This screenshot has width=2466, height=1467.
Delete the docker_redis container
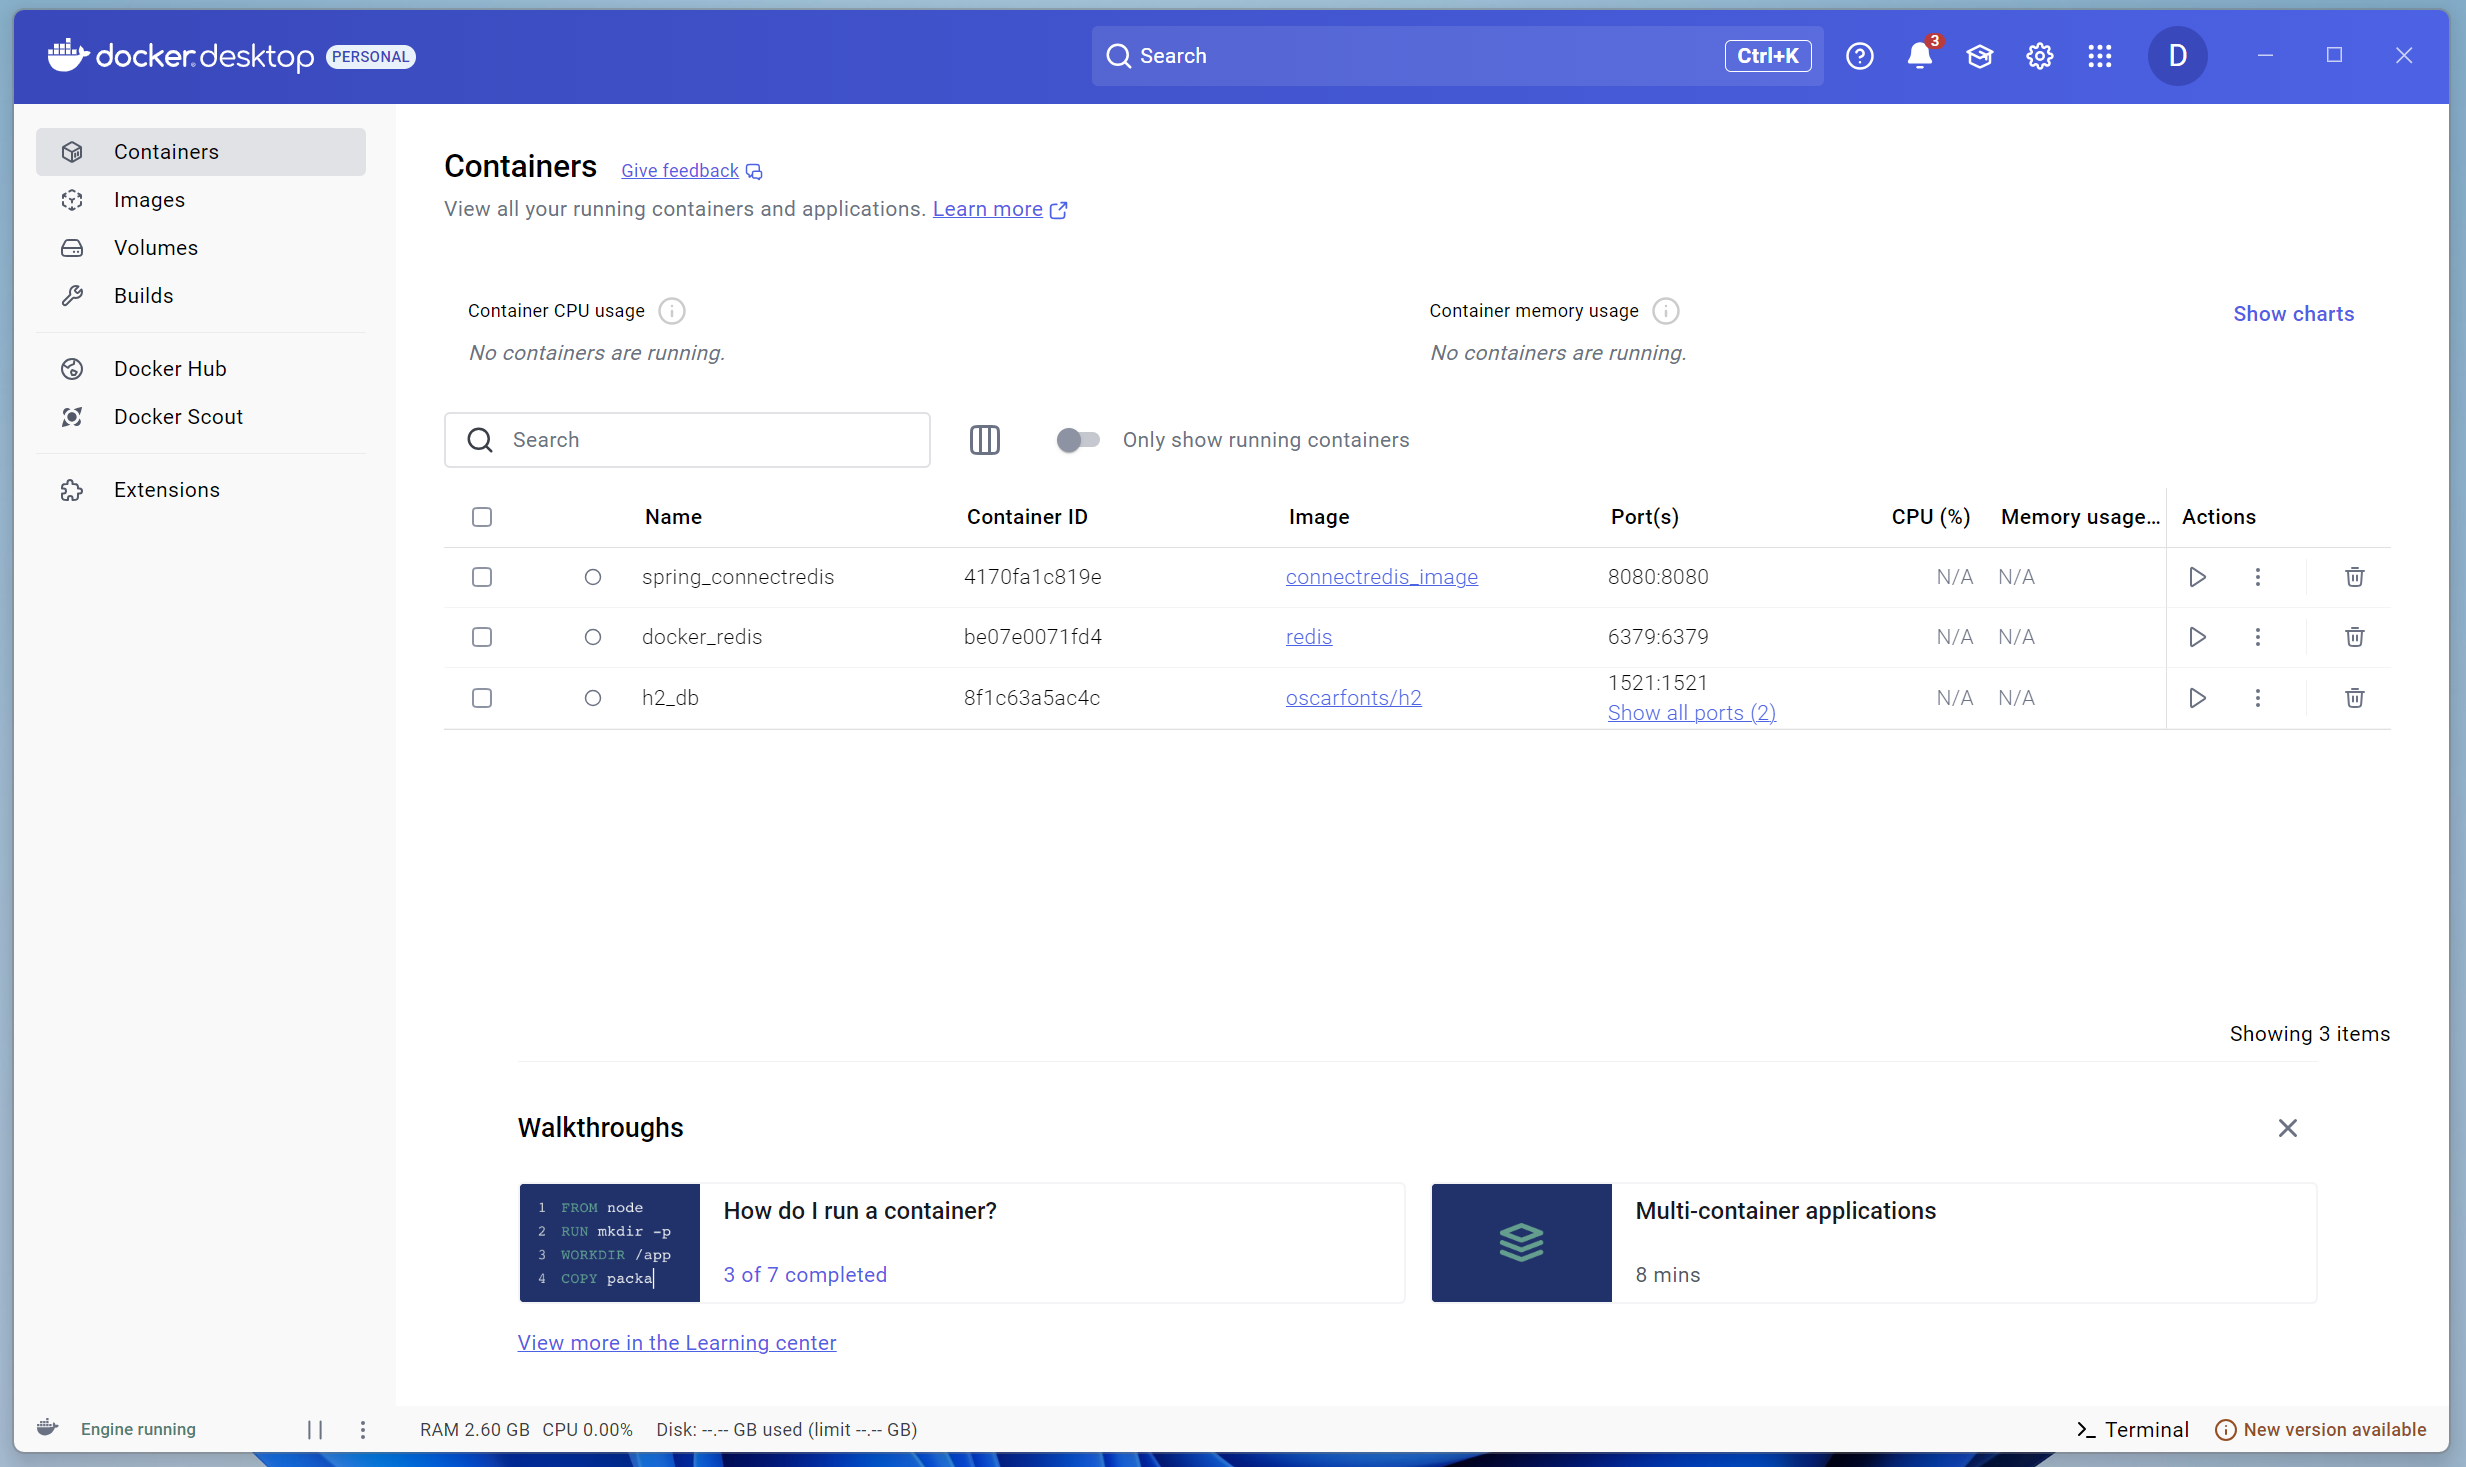tap(2354, 637)
